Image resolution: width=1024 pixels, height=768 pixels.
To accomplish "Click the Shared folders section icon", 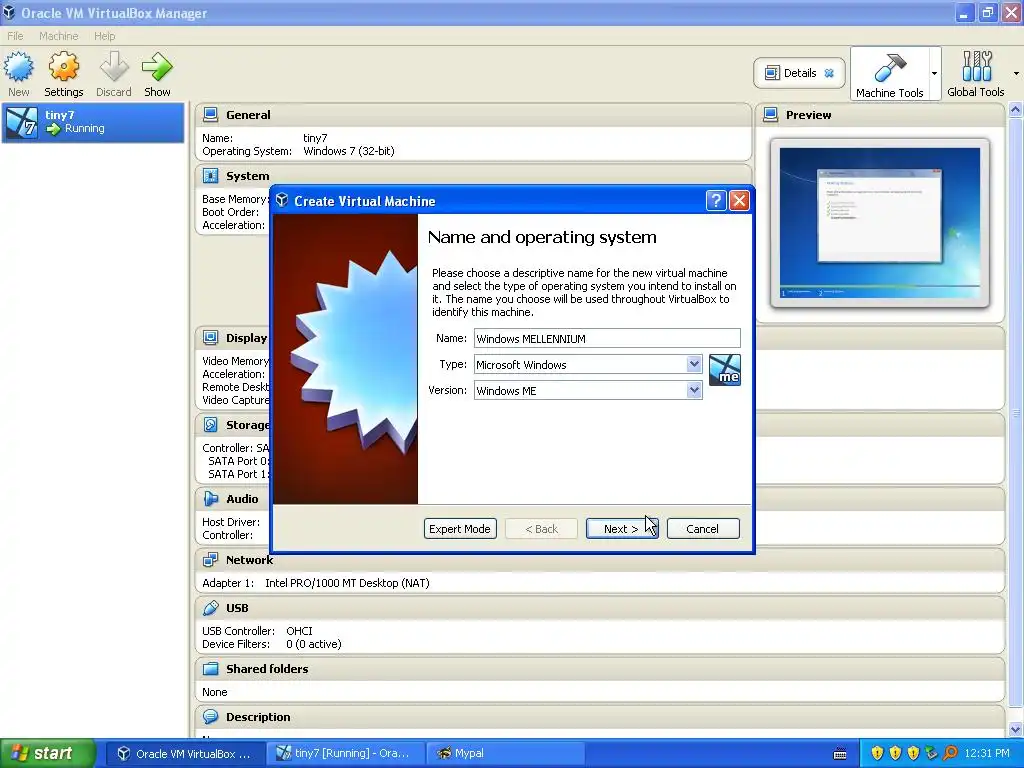I will (x=210, y=669).
